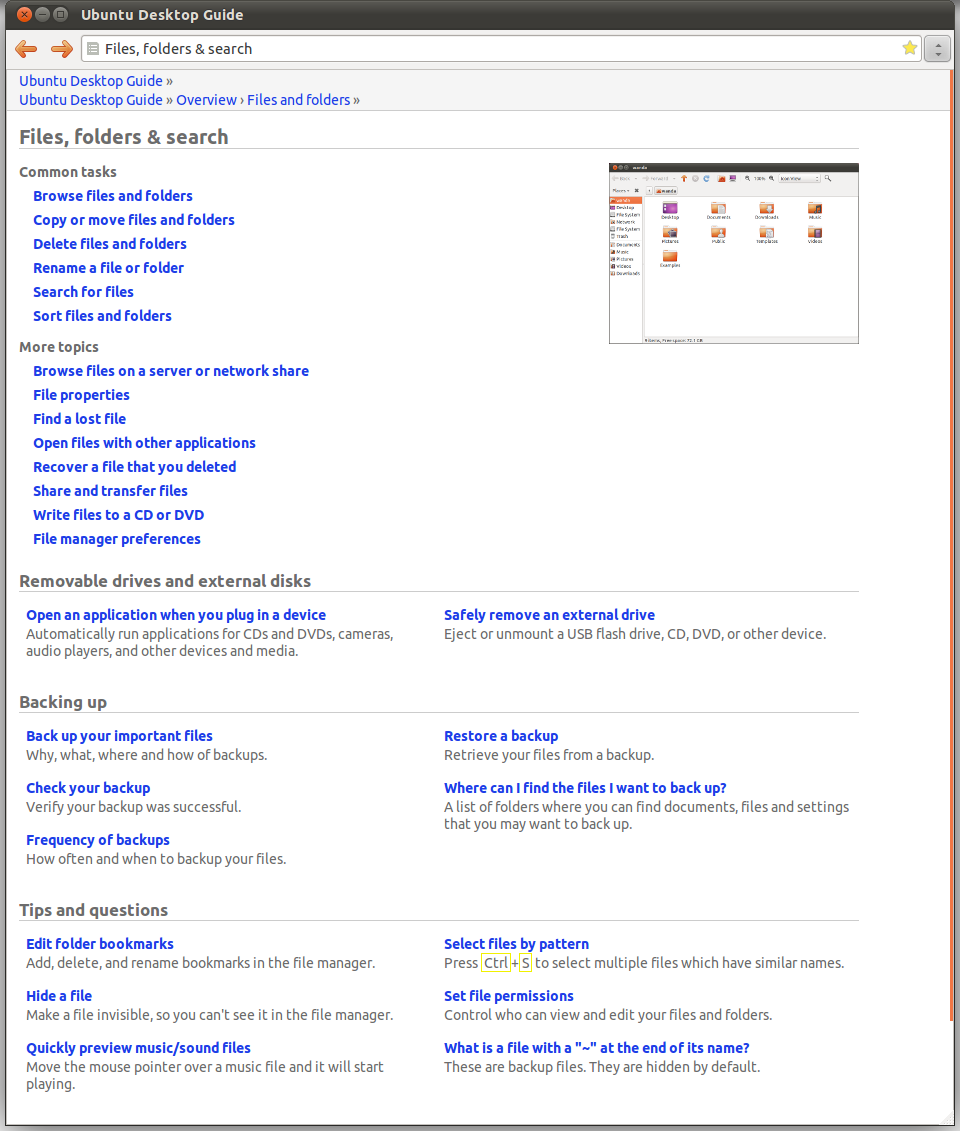Open the Set file permissions link
The width and height of the screenshot is (960, 1131).
tap(508, 996)
